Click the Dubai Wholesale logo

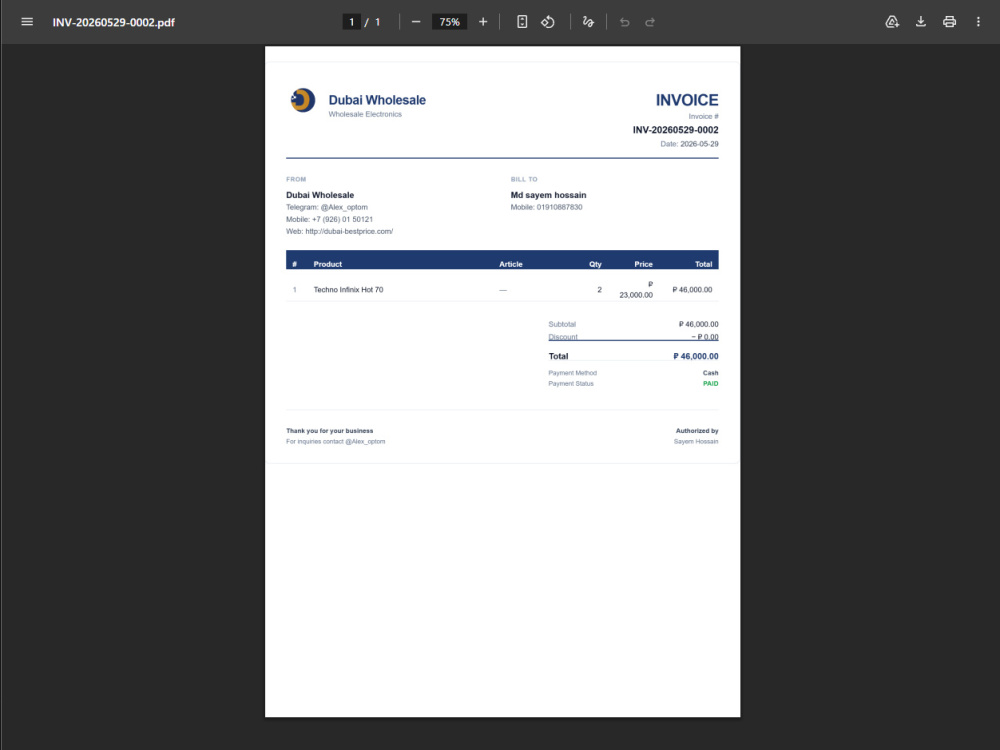click(x=303, y=100)
